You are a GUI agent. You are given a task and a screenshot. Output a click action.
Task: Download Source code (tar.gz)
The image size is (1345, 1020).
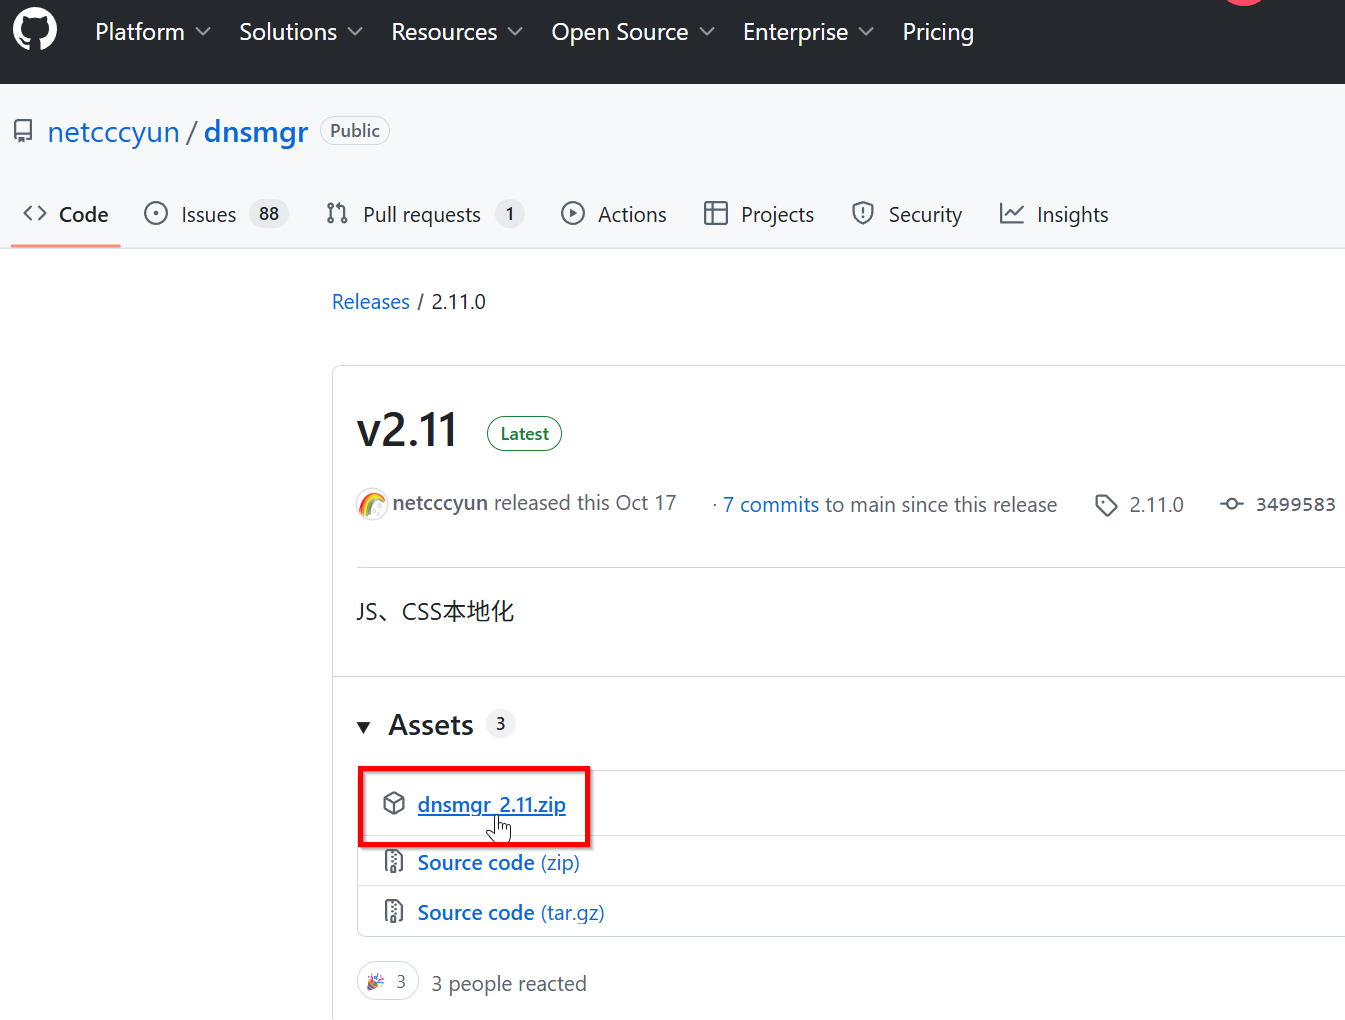[x=511, y=913]
